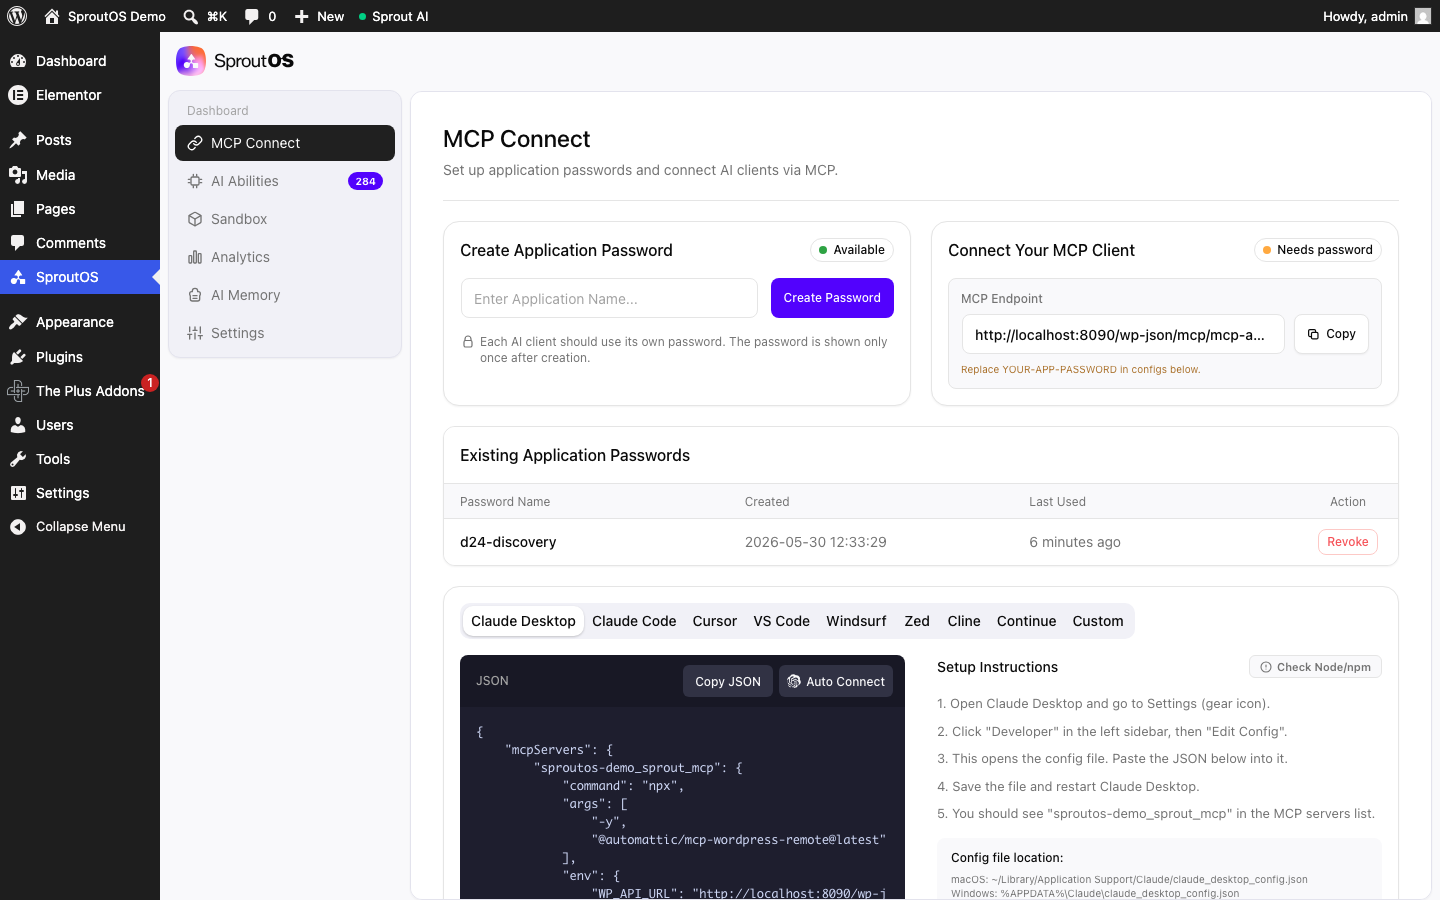Focus the Enter Application Name field

tap(609, 298)
